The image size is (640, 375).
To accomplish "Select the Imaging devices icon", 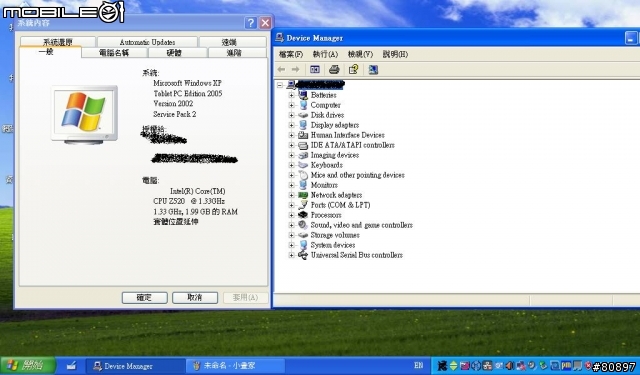I will tap(303, 155).
